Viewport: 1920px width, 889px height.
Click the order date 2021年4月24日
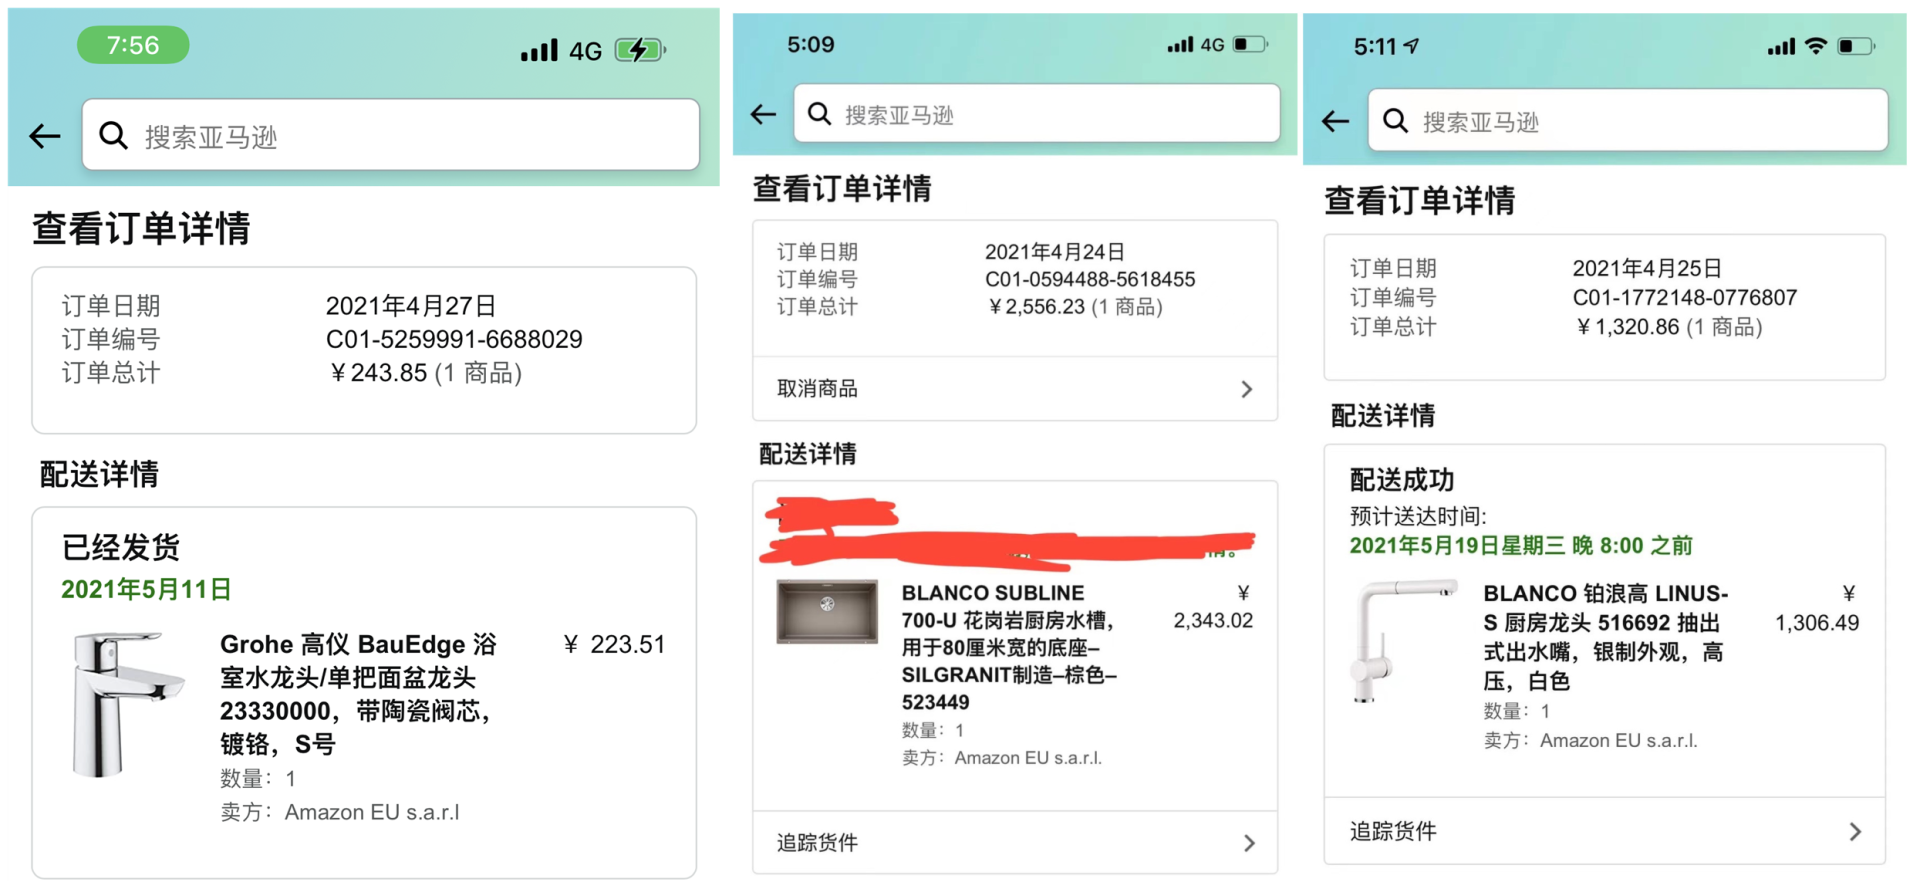(1055, 251)
